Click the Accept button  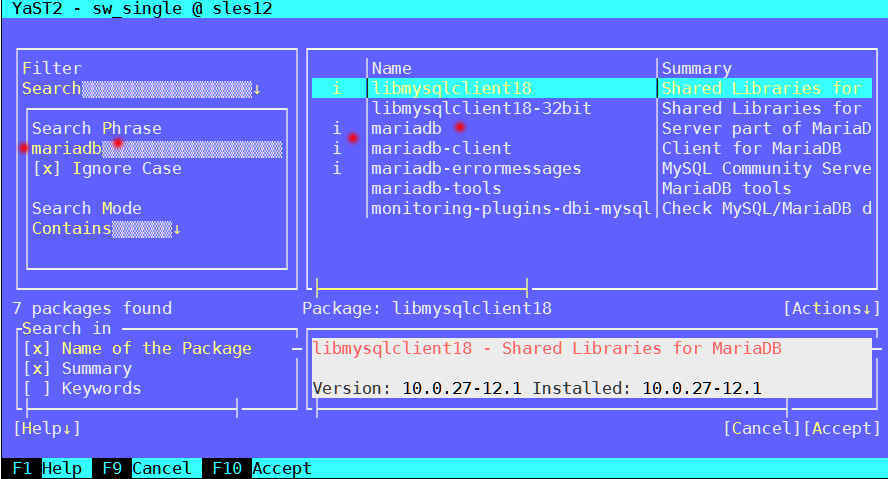coord(842,428)
